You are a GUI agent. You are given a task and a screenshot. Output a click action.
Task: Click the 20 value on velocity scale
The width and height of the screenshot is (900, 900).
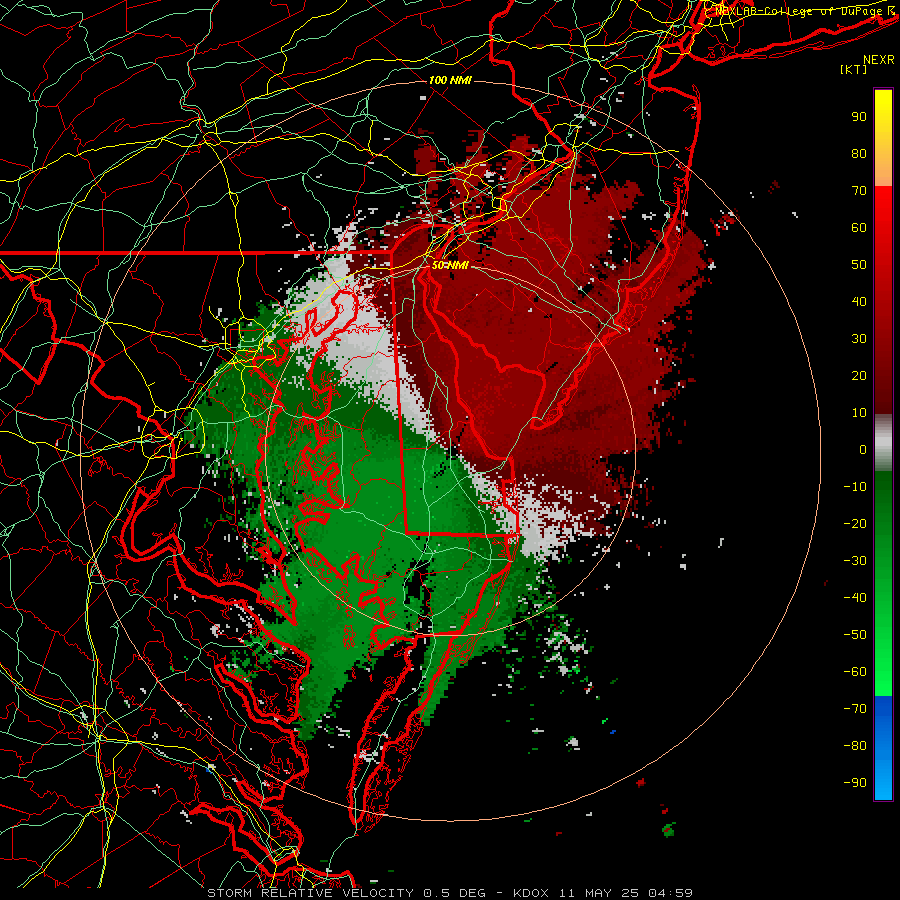859,375
